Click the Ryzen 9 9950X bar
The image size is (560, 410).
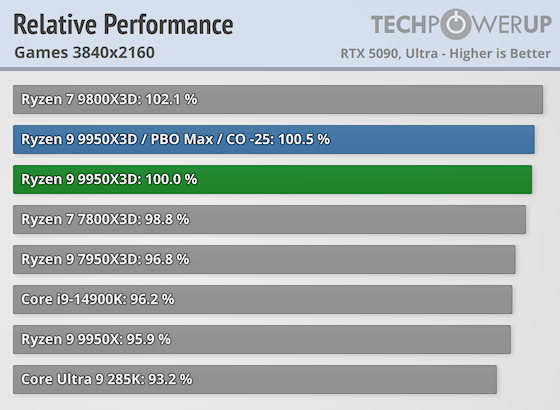click(262, 340)
